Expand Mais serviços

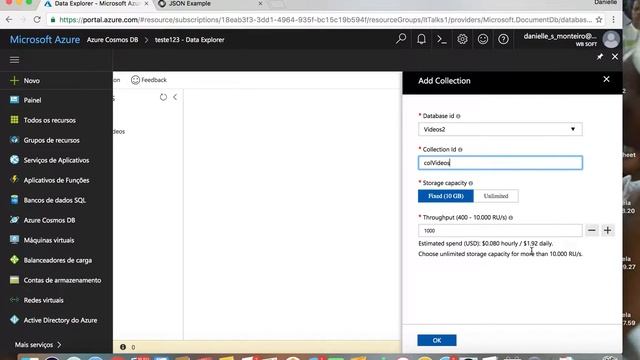[38, 345]
